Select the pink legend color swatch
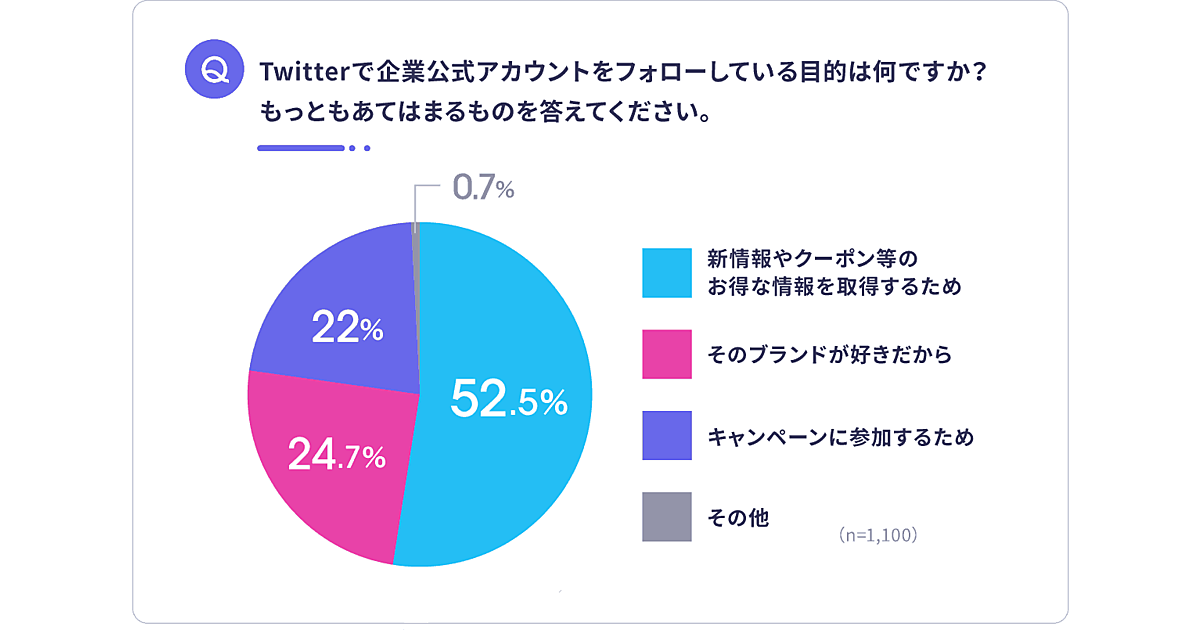Image resolution: width=1200 pixels, height=630 pixels. (667, 355)
